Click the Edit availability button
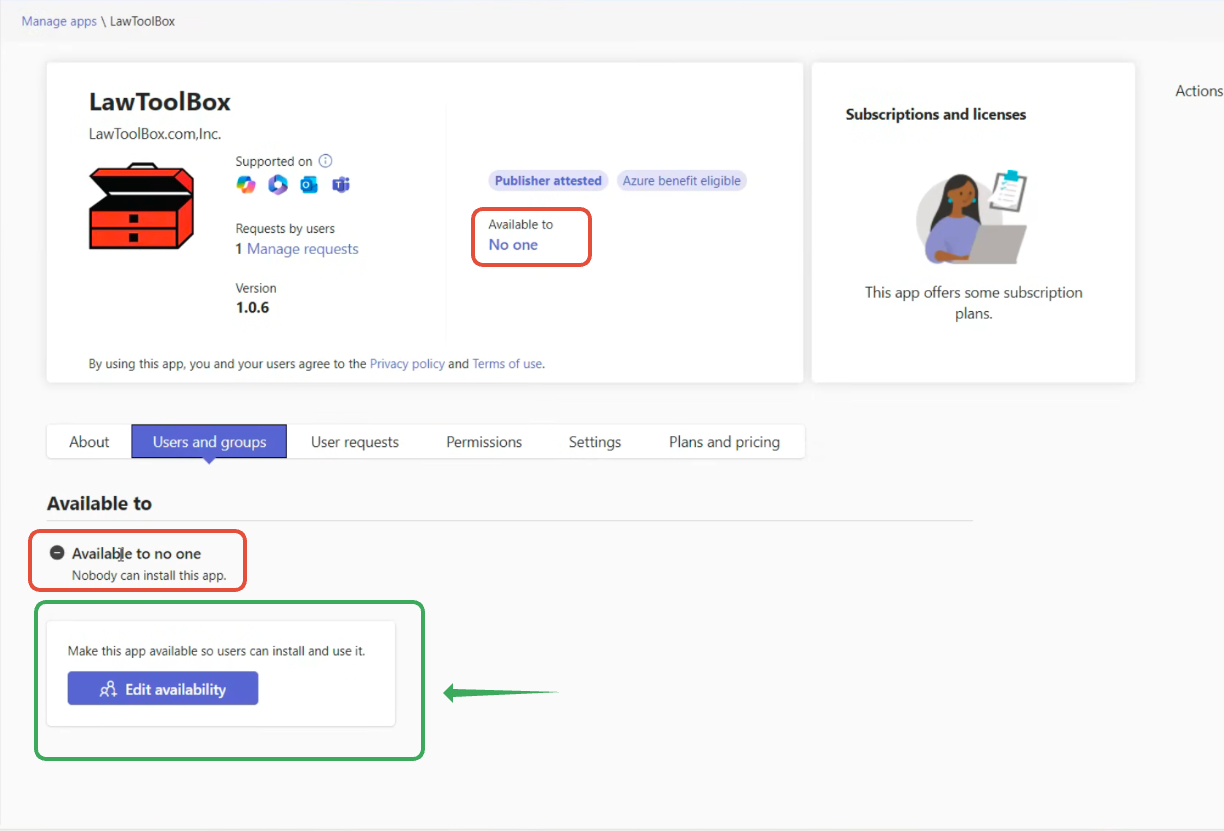Image resolution: width=1224 pixels, height=831 pixels. (163, 689)
